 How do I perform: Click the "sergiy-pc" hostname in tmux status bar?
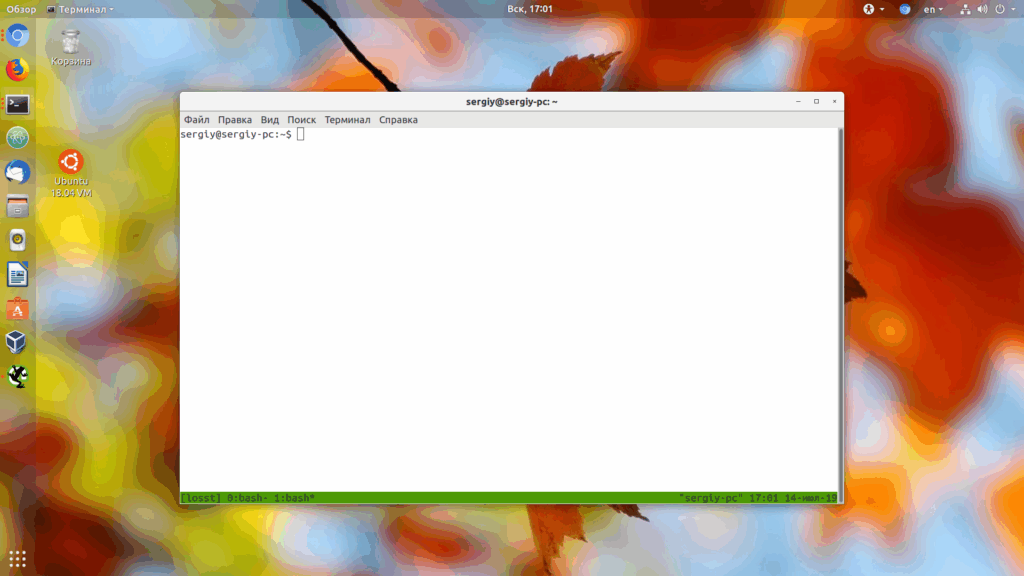coord(711,498)
